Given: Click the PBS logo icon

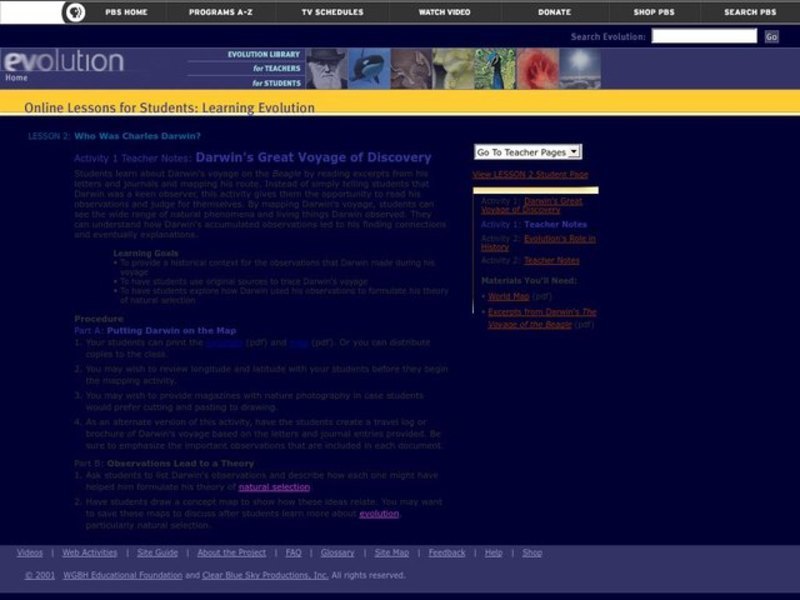Looking at the screenshot, I should pos(74,12).
